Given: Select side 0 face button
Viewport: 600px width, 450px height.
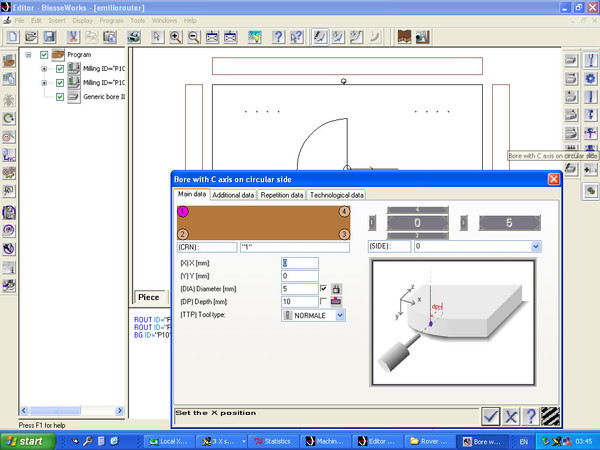Looking at the screenshot, I should 417,223.
